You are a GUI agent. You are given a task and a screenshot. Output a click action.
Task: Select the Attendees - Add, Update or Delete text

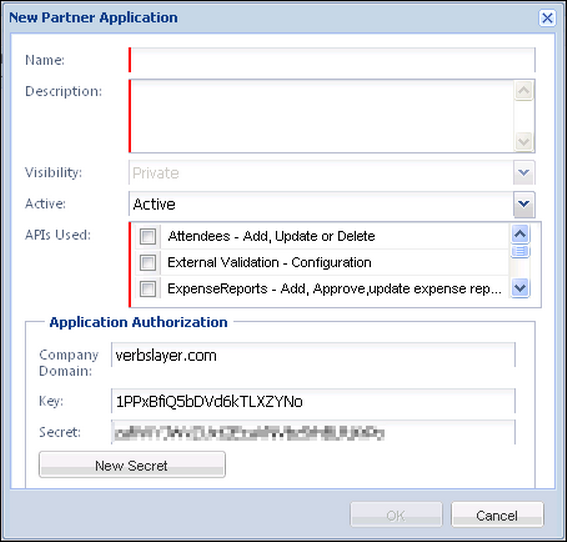click(271, 236)
